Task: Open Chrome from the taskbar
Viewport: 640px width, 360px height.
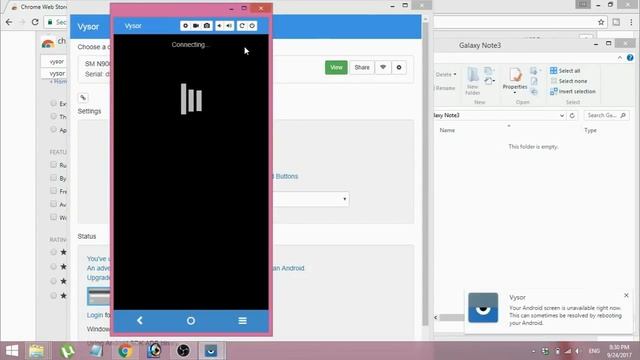Action: click(125, 351)
